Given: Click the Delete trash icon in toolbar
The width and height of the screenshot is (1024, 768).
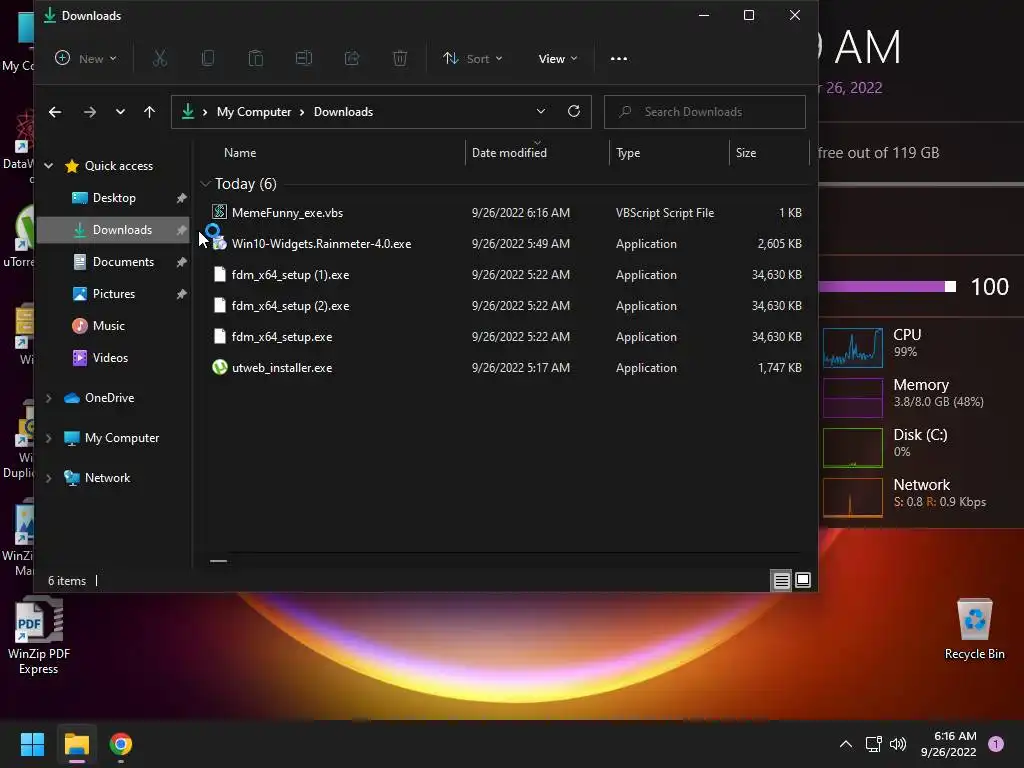Looking at the screenshot, I should [400, 59].
